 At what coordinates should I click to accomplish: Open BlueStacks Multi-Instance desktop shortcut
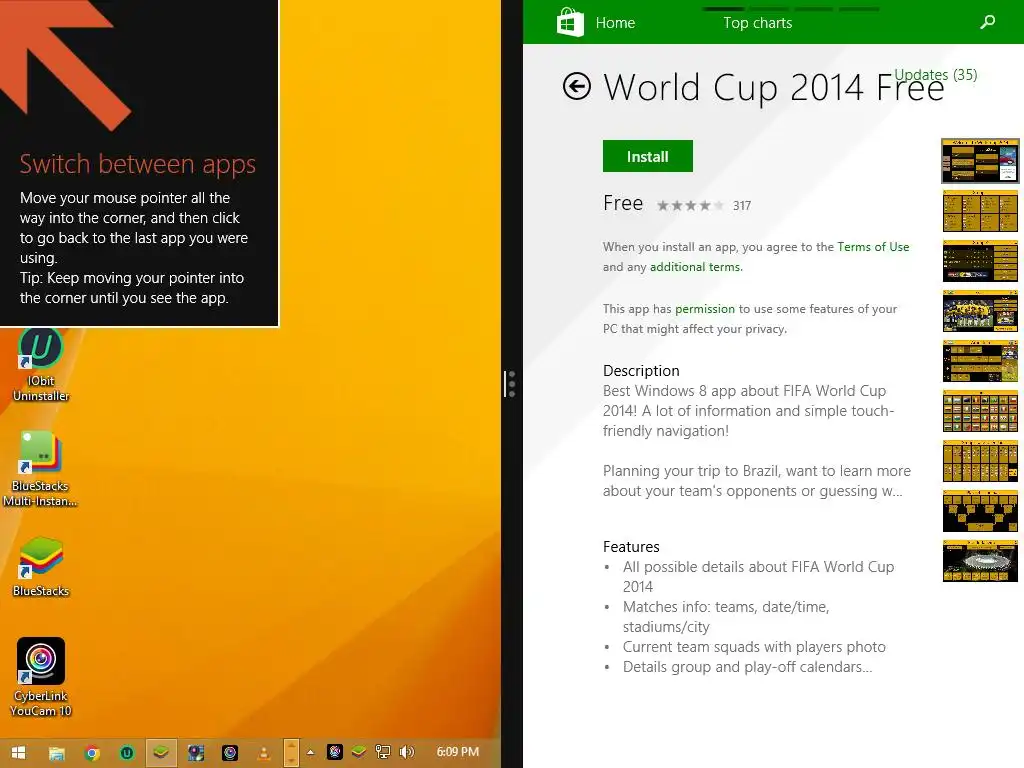click(x=40, y=468)
